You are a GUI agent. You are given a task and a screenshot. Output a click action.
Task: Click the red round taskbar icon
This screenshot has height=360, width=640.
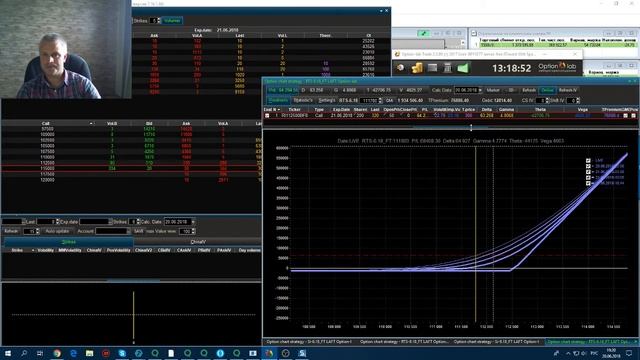106,353
